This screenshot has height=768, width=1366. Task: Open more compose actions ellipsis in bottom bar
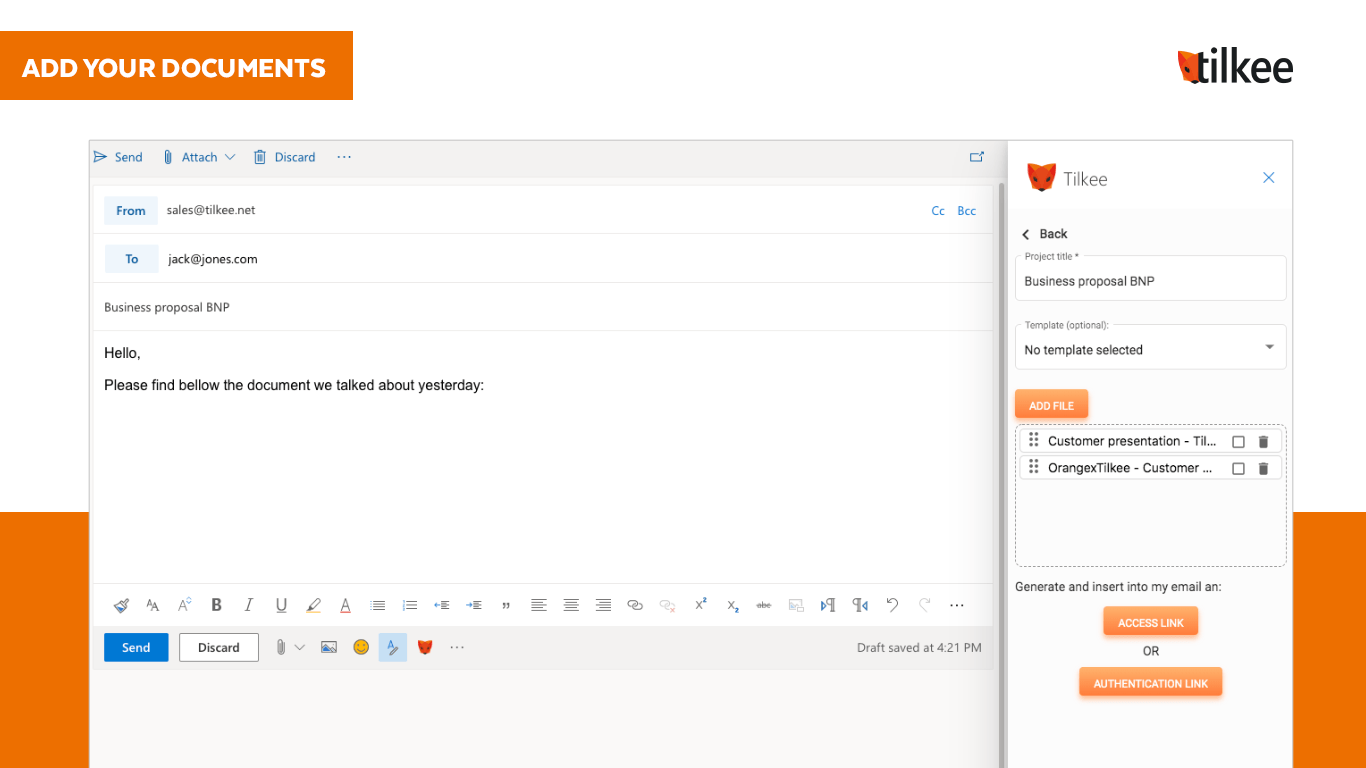coord(457,647)
